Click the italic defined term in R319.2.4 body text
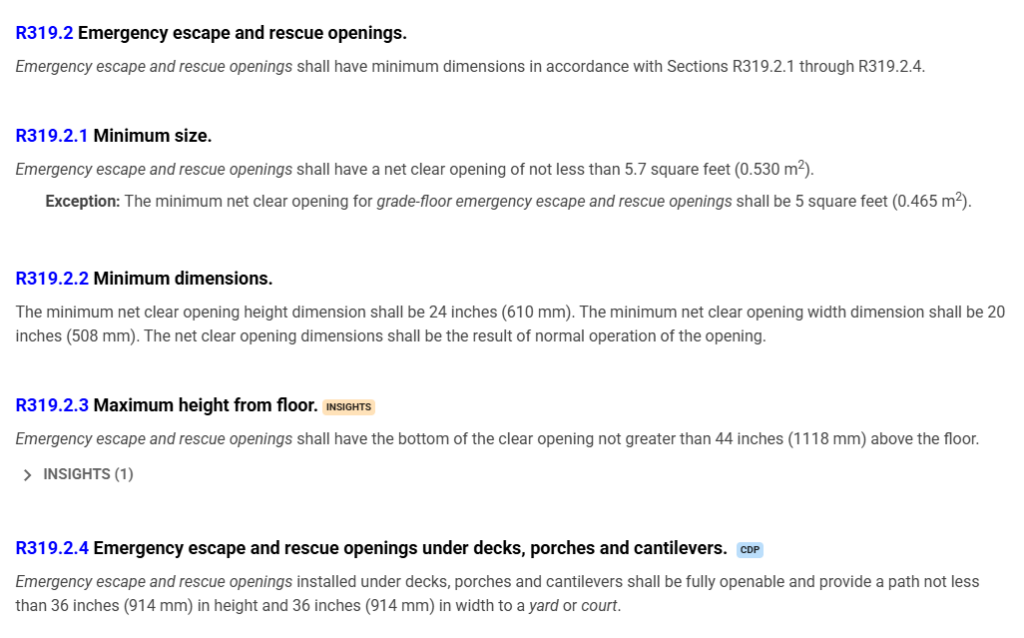This screenshot has height=638, width=1024. [154, 581]
